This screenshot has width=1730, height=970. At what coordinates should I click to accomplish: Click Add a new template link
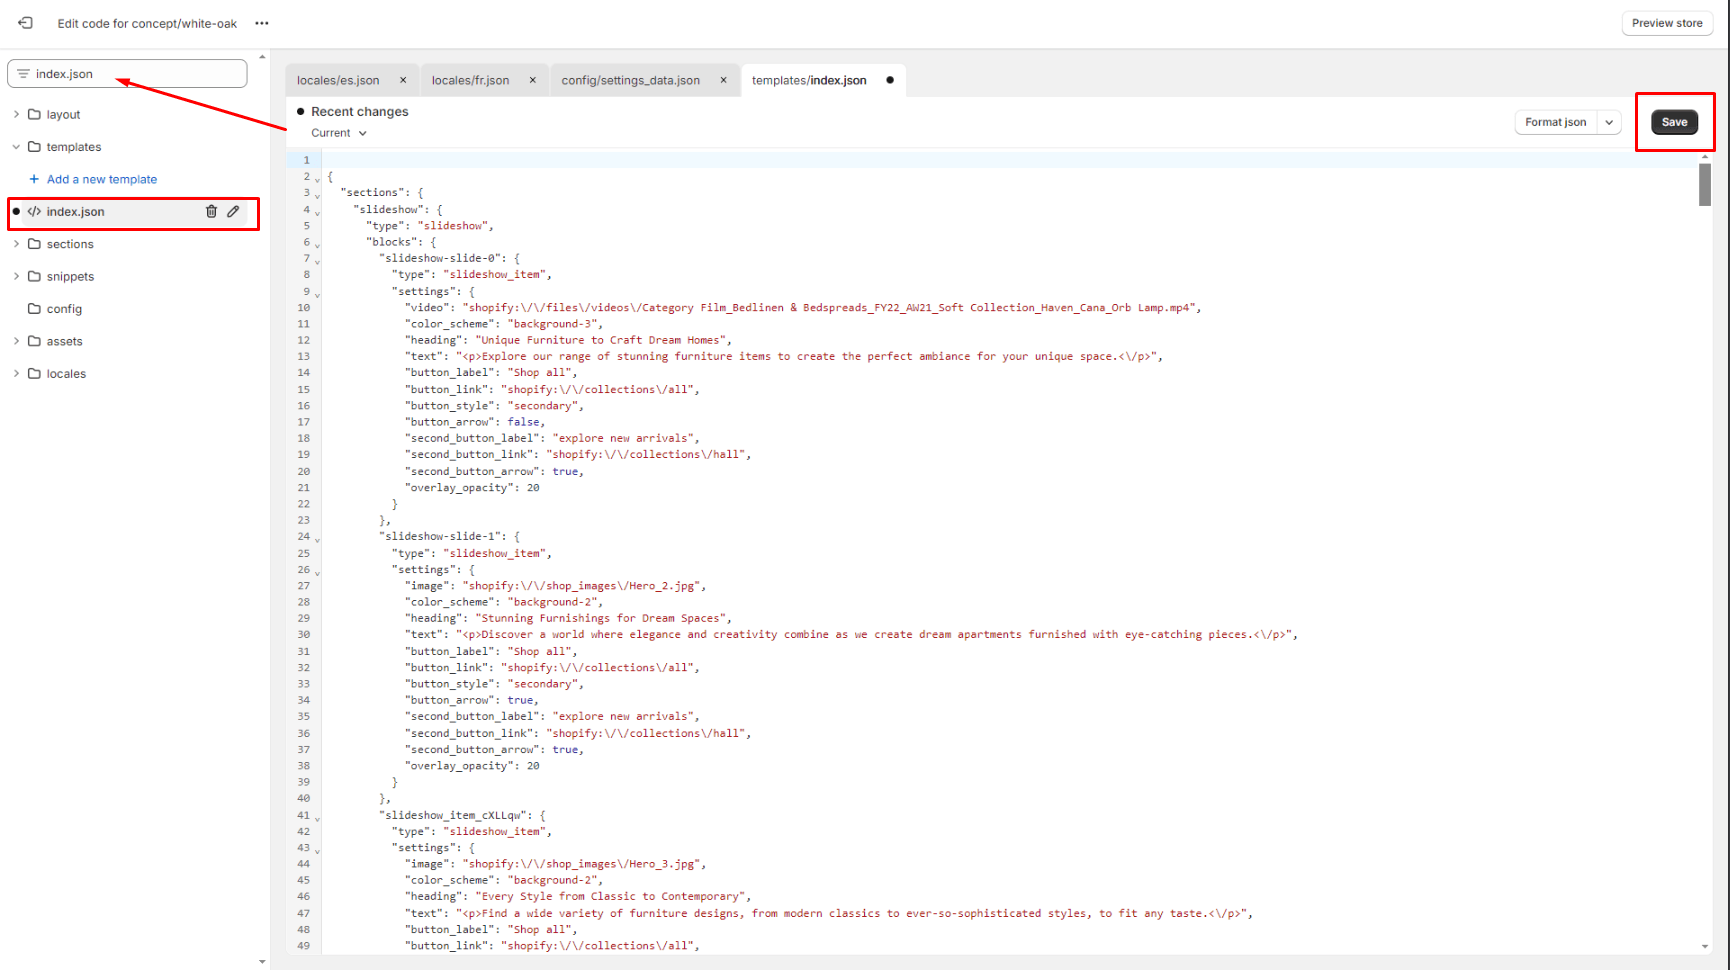[x=101, y=179]
